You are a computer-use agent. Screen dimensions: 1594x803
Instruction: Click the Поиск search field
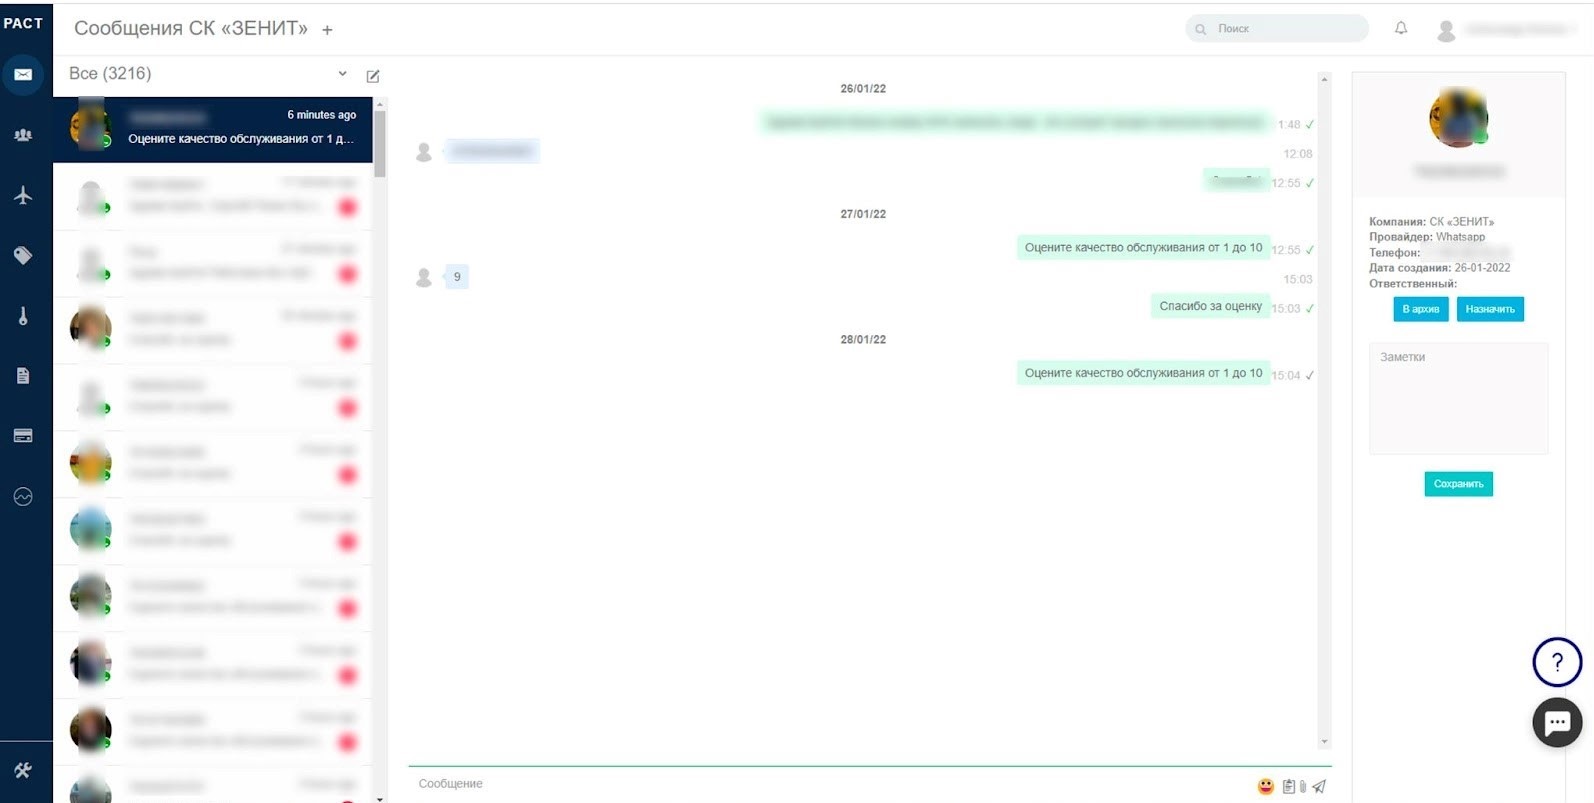coord(1277,29)
